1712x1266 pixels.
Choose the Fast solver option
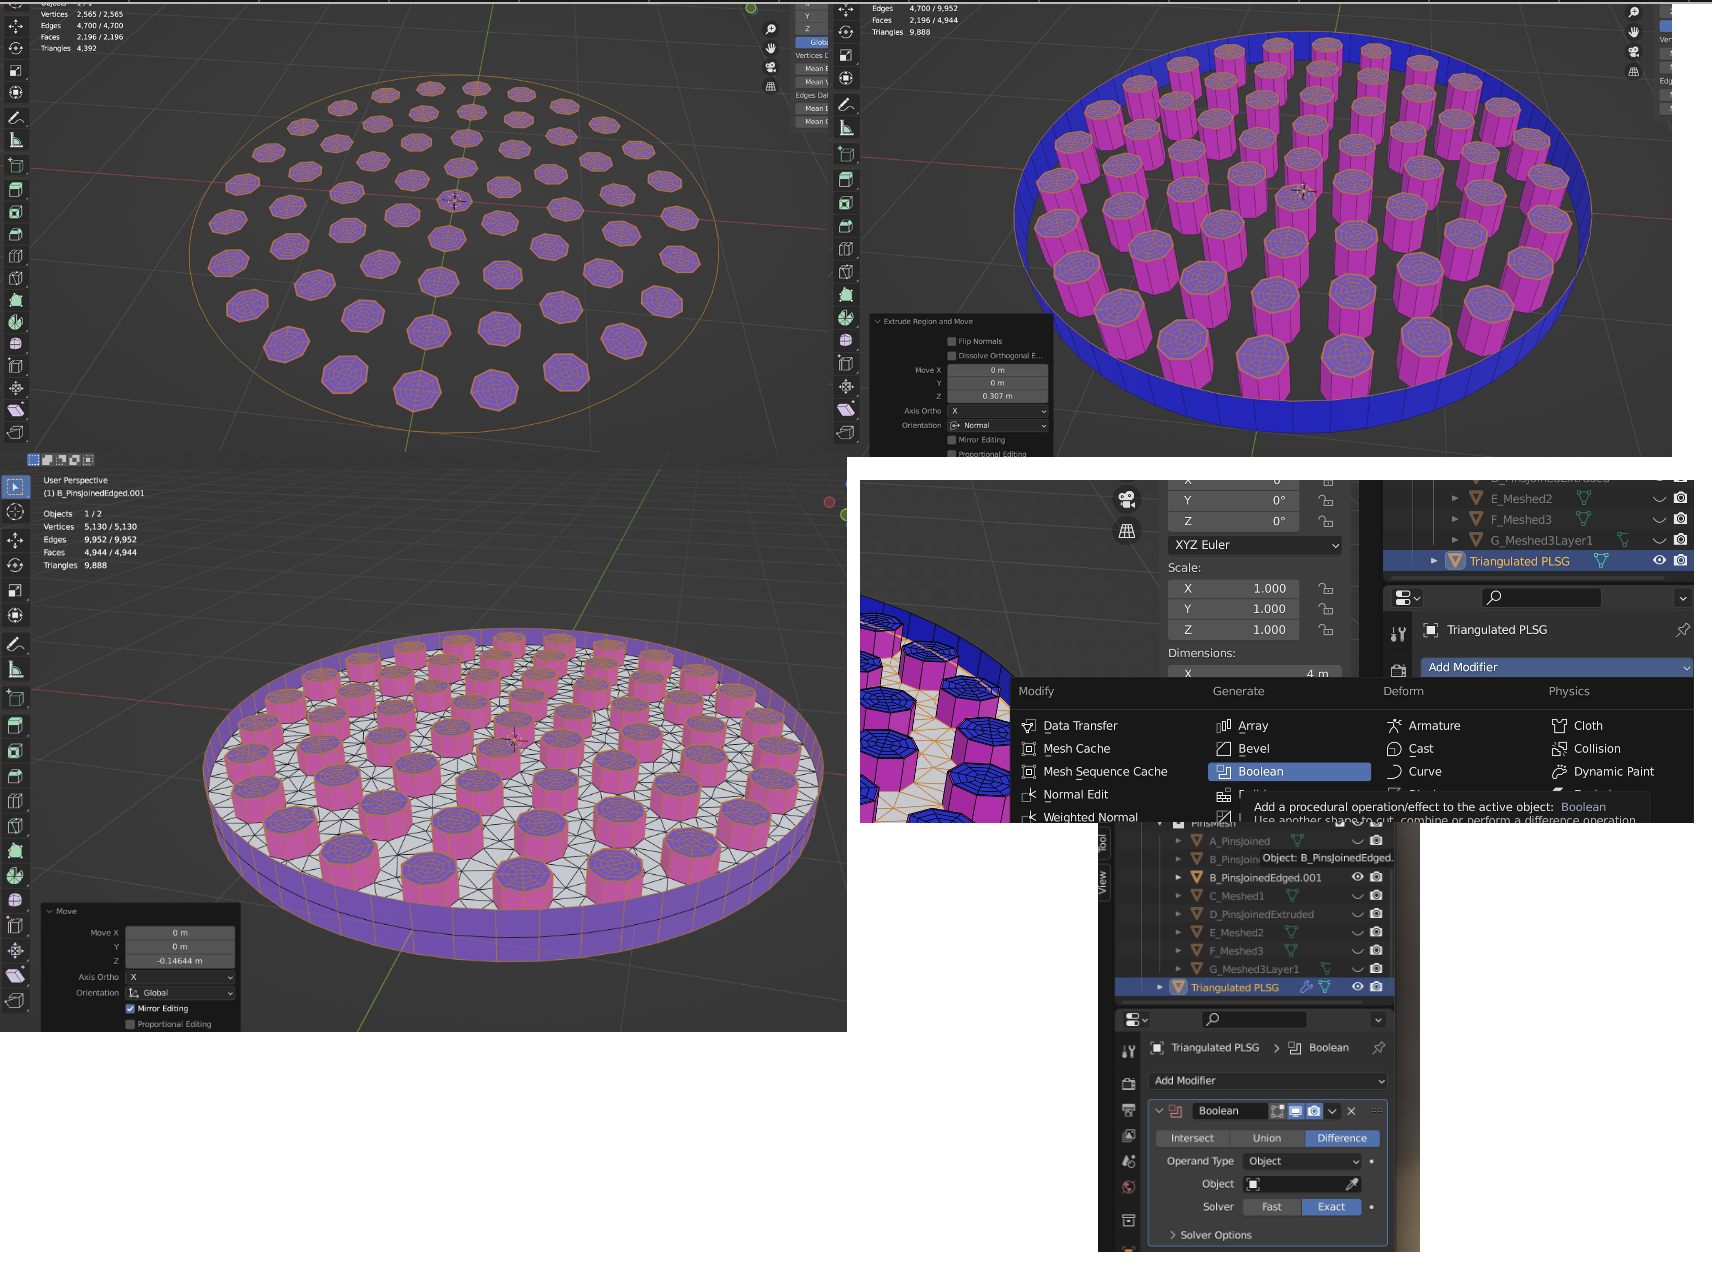[1272, 1207]
